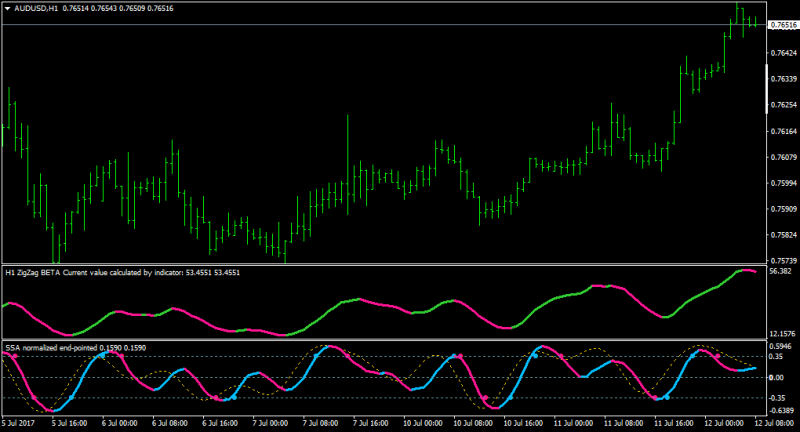Click the 0.75824 price axis label
This screenshot has width=800, height=432.
coord(783,235)
